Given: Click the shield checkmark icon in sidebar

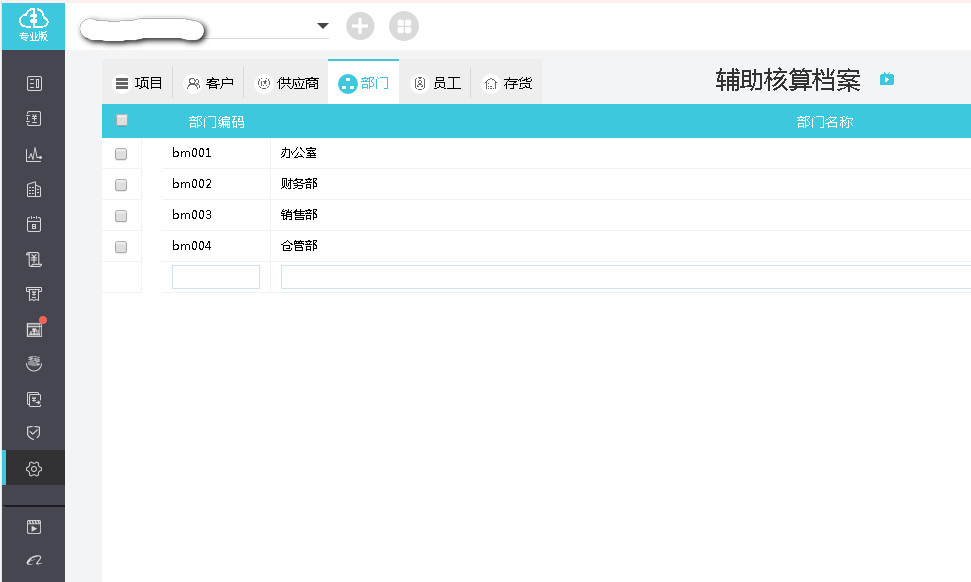Looking at the screenshot, I should 34,433.
